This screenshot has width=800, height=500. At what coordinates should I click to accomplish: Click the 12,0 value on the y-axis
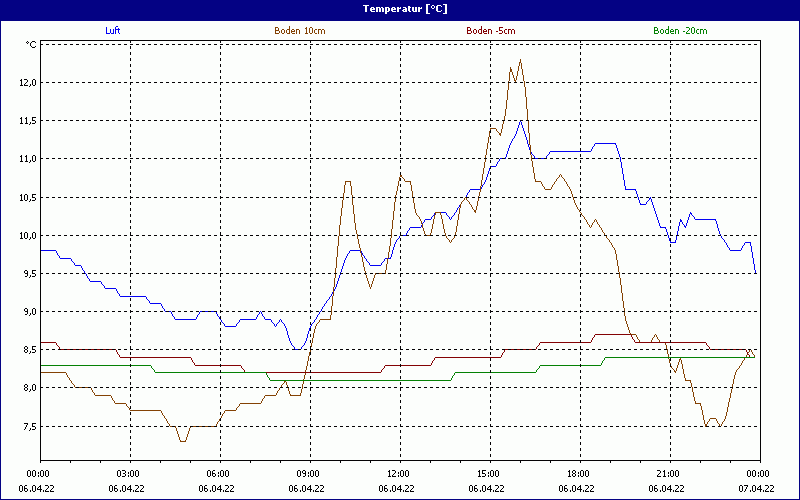[26, 83]
